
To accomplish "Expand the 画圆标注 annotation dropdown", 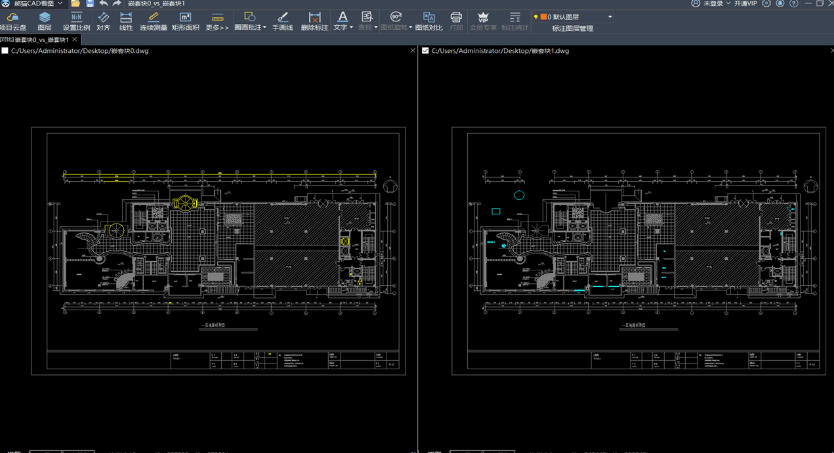I will pyautogui.click(x=265, y=28).
